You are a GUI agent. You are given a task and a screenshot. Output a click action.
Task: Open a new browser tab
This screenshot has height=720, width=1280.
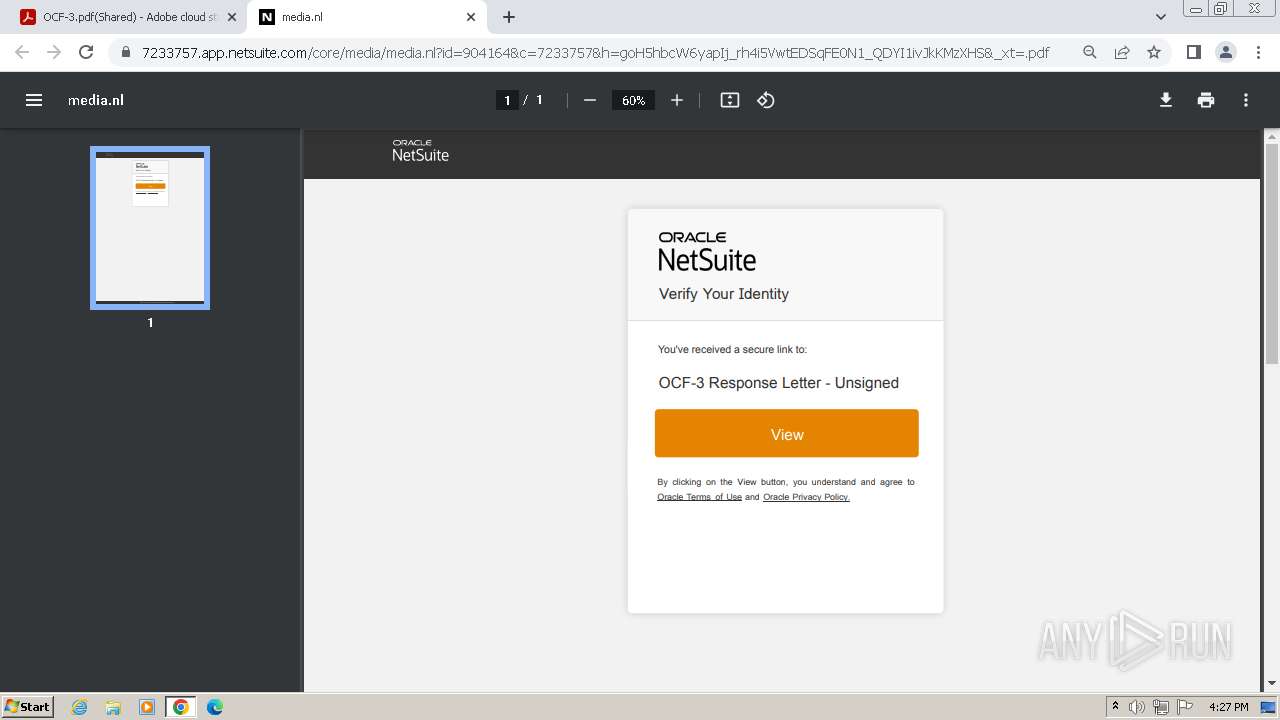(509, 17)
